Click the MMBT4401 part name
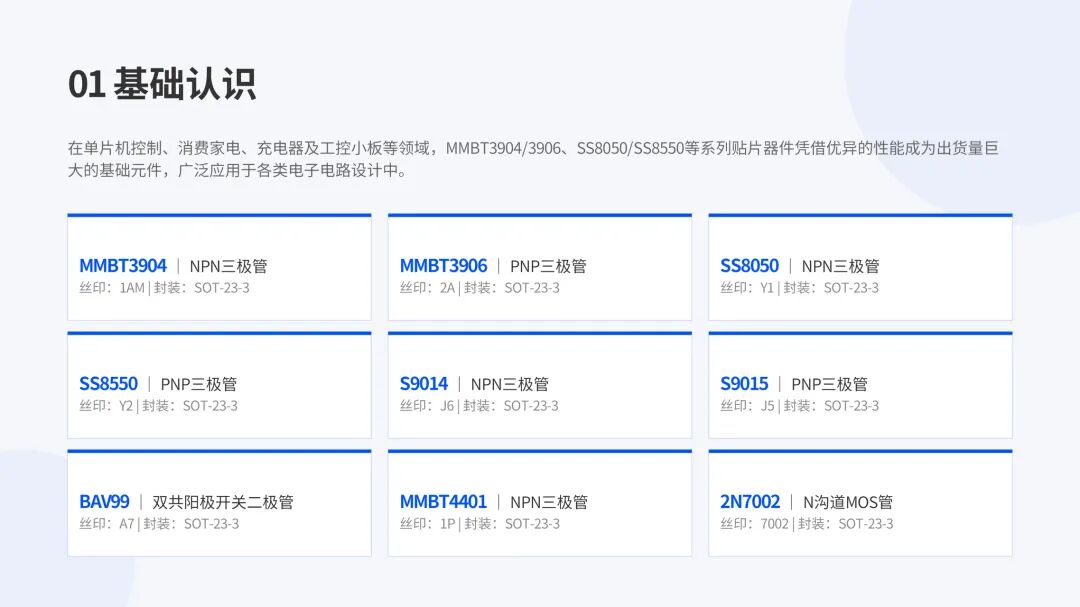 coord(443,502)
